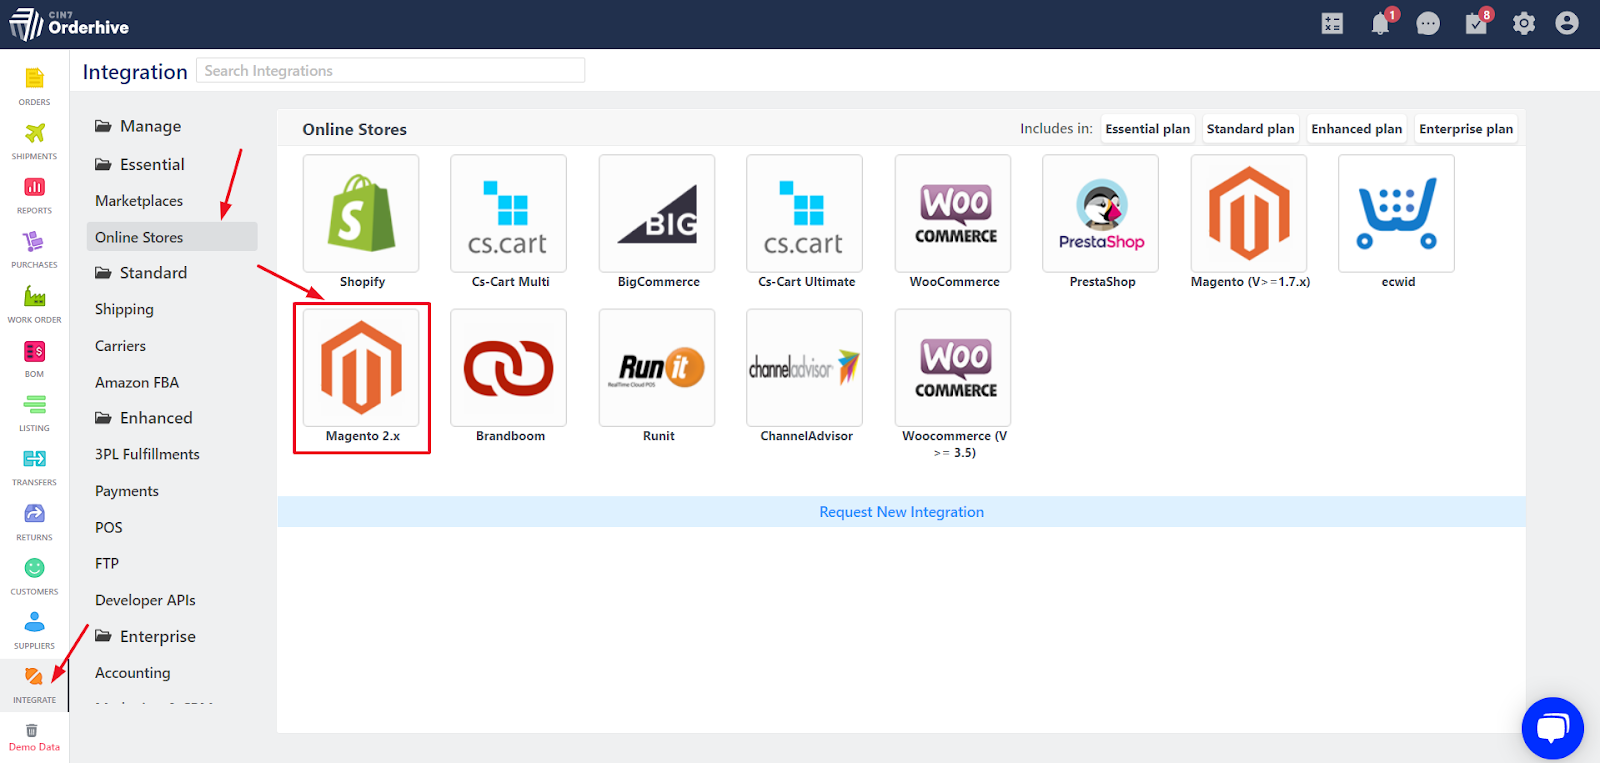This screenshot has width=1600, height=763.
Task: Click the Enhanced plan tag
Action: (x=1357, y=129)
